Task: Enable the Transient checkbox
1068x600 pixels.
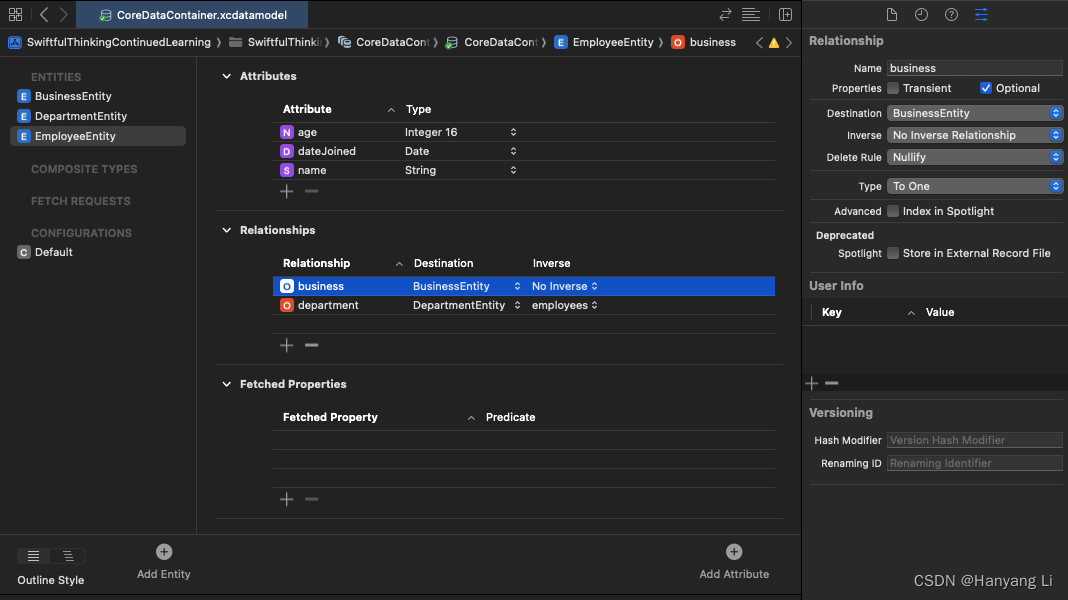Action: pos(893,88)
